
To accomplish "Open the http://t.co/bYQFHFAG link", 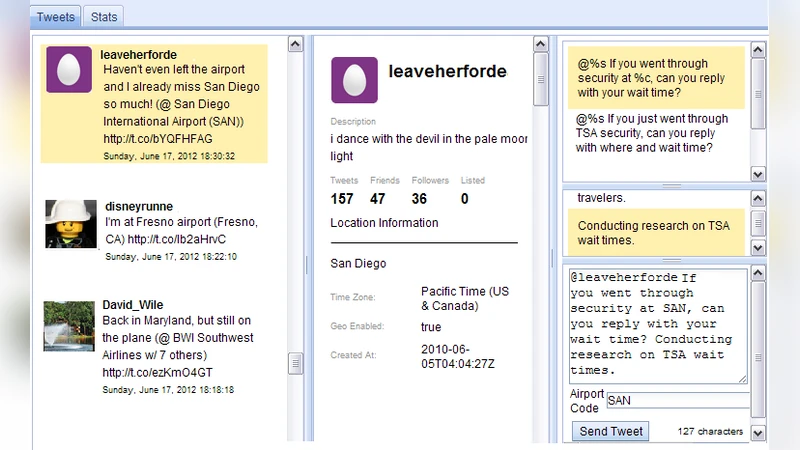I will point(157,139).
